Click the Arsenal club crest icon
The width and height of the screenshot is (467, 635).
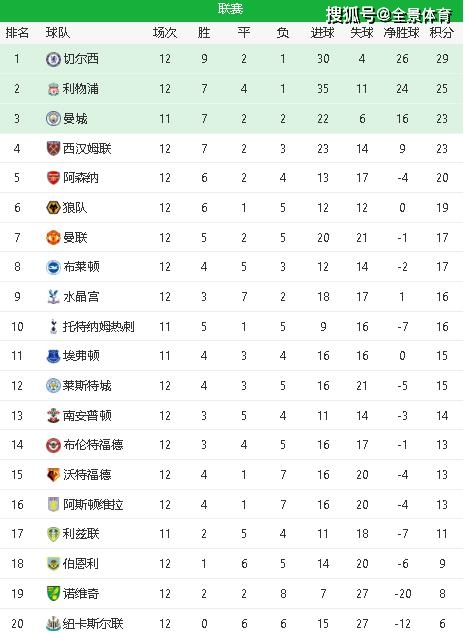tap(53, 178)
